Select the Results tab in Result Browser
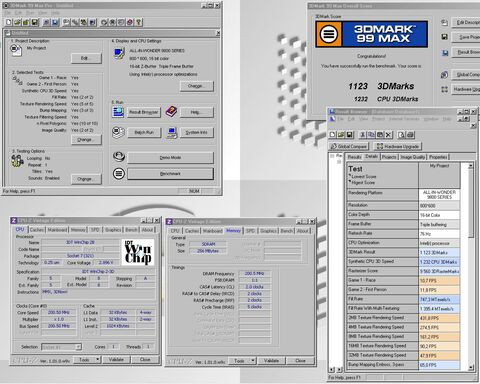This screenshot has height=384, width=480. (x=354, y=157)
